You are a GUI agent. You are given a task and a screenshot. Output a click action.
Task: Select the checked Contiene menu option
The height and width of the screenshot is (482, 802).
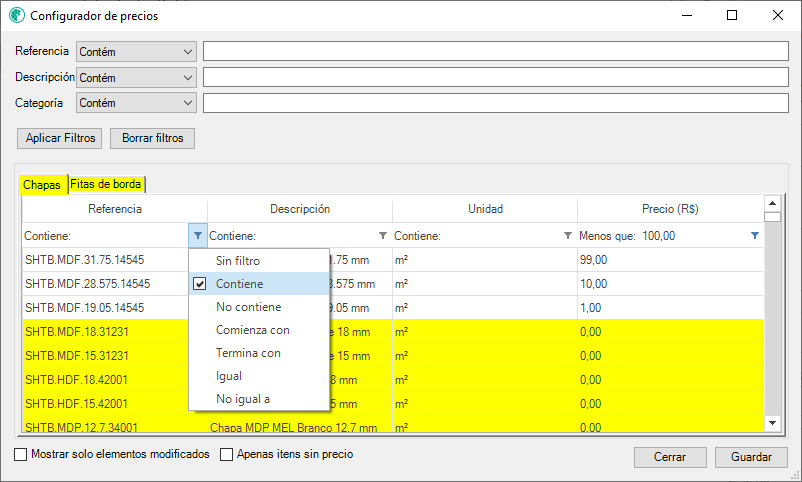(259, 284)
